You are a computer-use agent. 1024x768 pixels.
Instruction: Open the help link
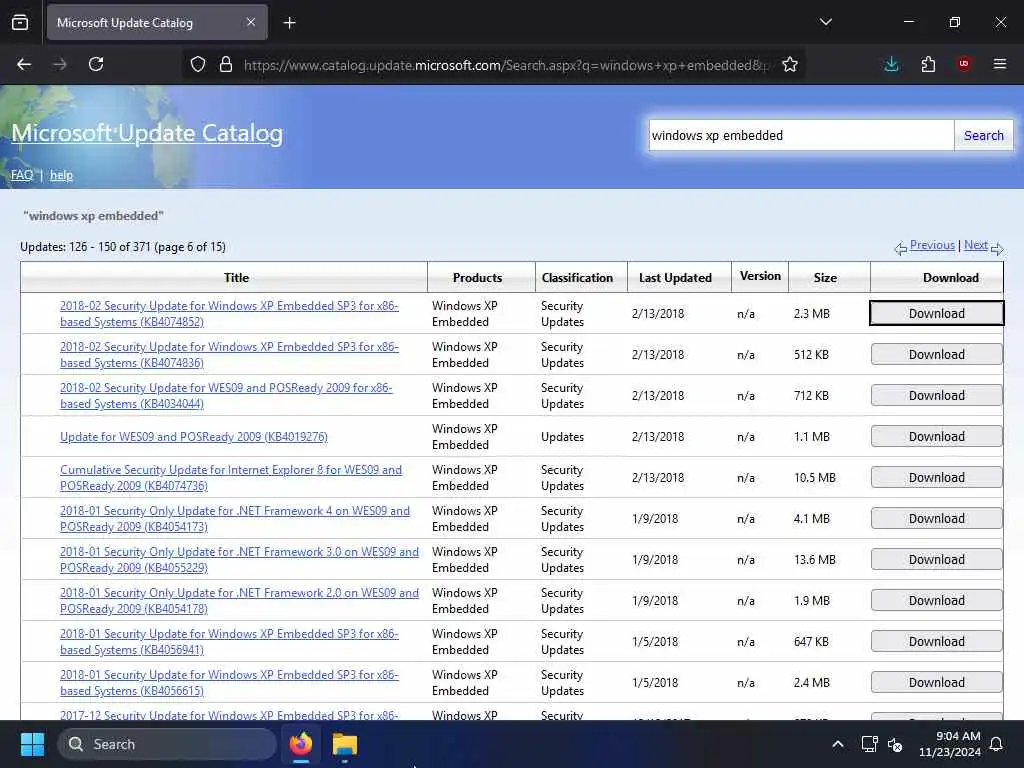coord(61,175)
